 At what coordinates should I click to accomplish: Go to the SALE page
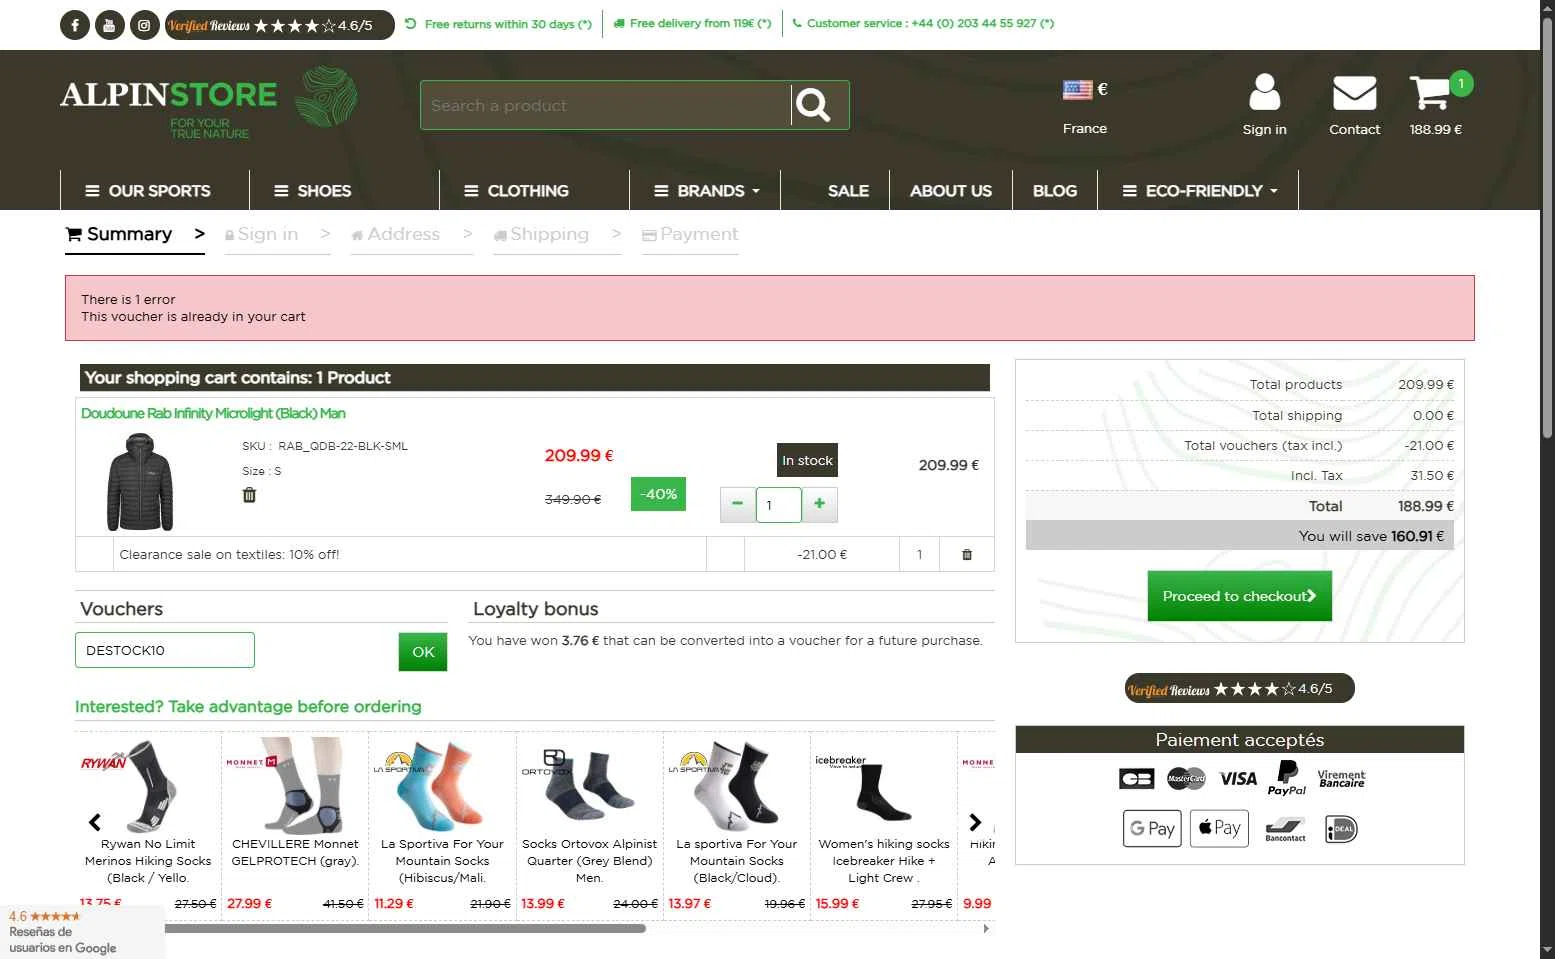848,190
